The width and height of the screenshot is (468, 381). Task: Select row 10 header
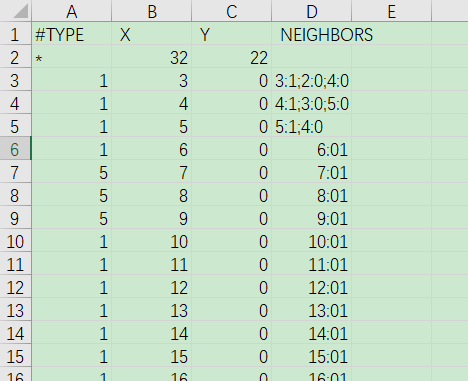[15, 241]
